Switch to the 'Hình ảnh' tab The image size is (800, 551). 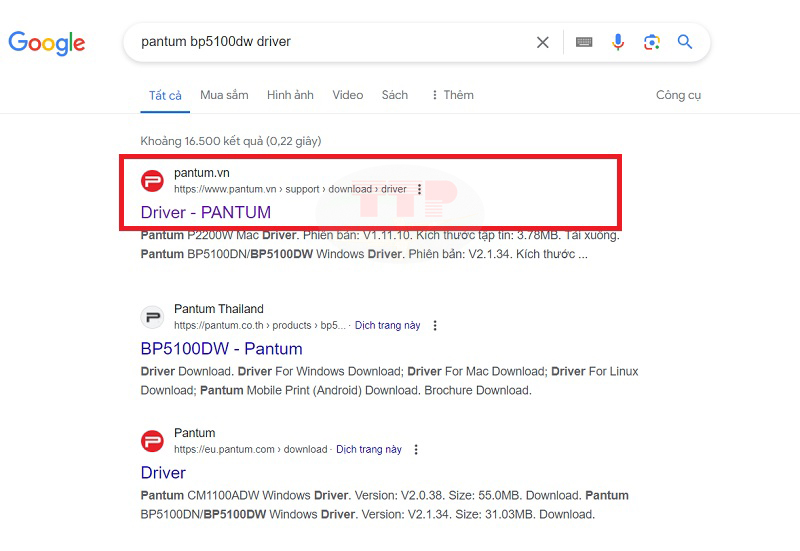tap(290, 95)
